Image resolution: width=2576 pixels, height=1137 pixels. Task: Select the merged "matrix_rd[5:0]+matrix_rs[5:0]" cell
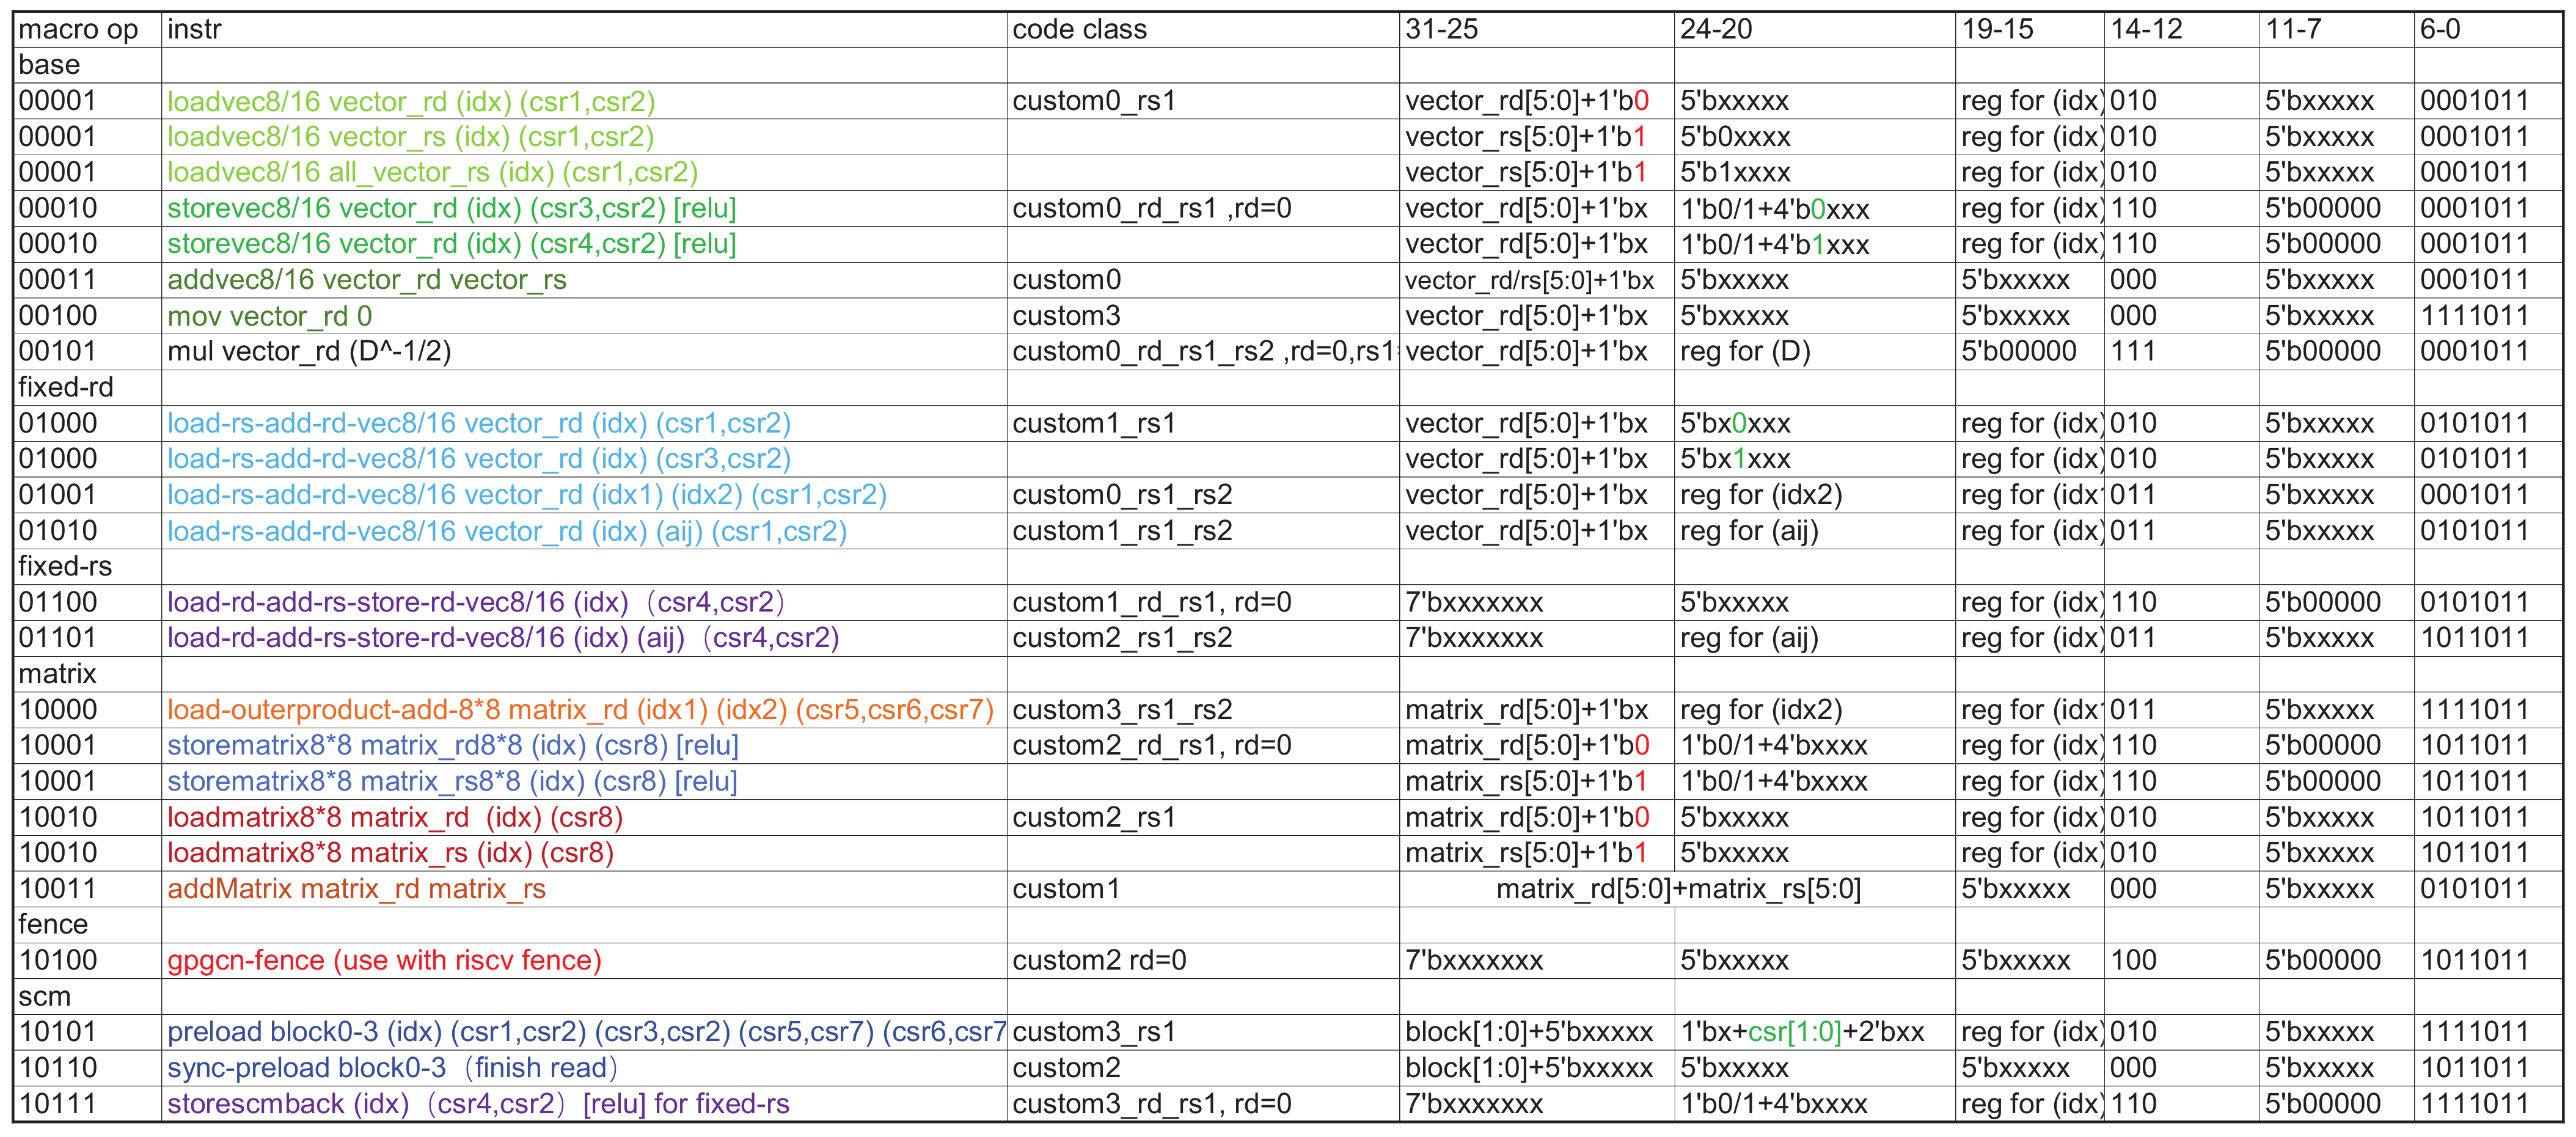point(1677,890)
